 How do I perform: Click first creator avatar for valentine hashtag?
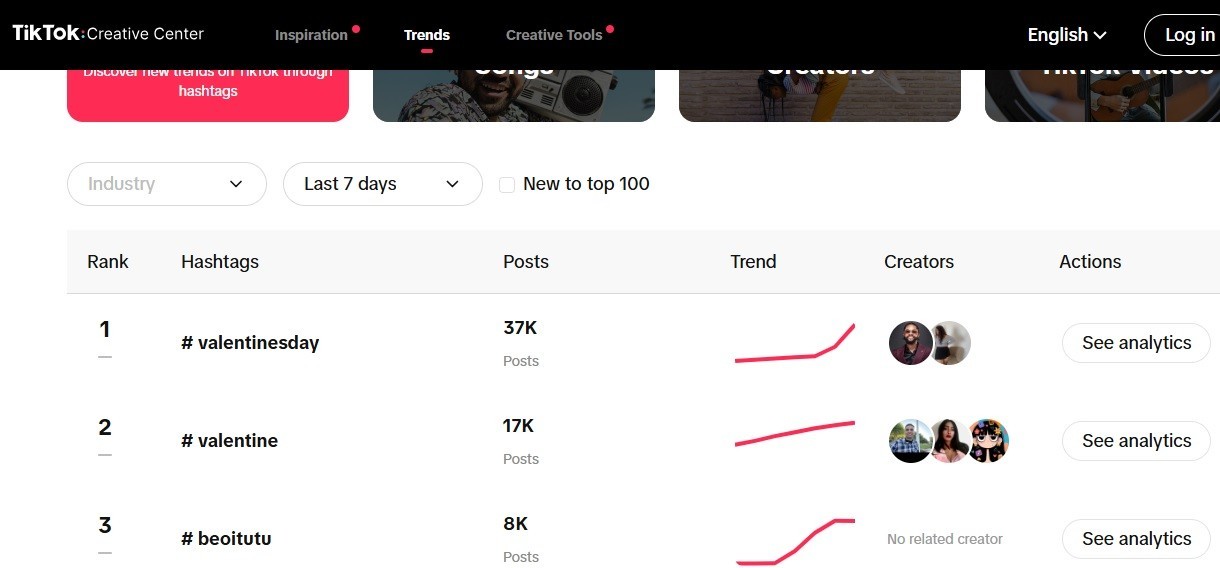910,441
